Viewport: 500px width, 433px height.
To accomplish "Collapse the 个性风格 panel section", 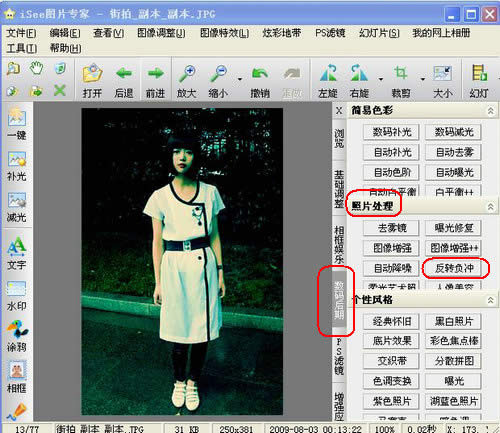I will click(491, 300).
